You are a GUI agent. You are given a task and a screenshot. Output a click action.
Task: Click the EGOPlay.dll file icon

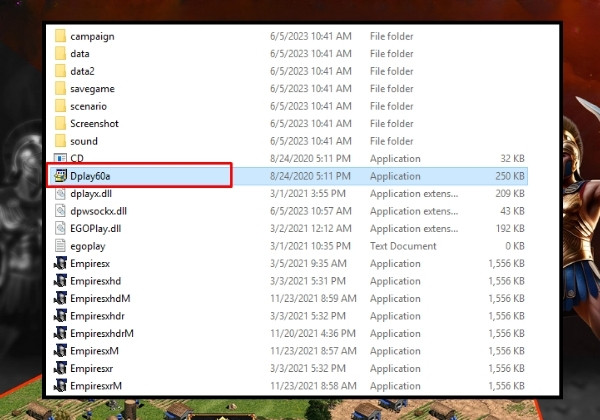click(x=60, y=228)
